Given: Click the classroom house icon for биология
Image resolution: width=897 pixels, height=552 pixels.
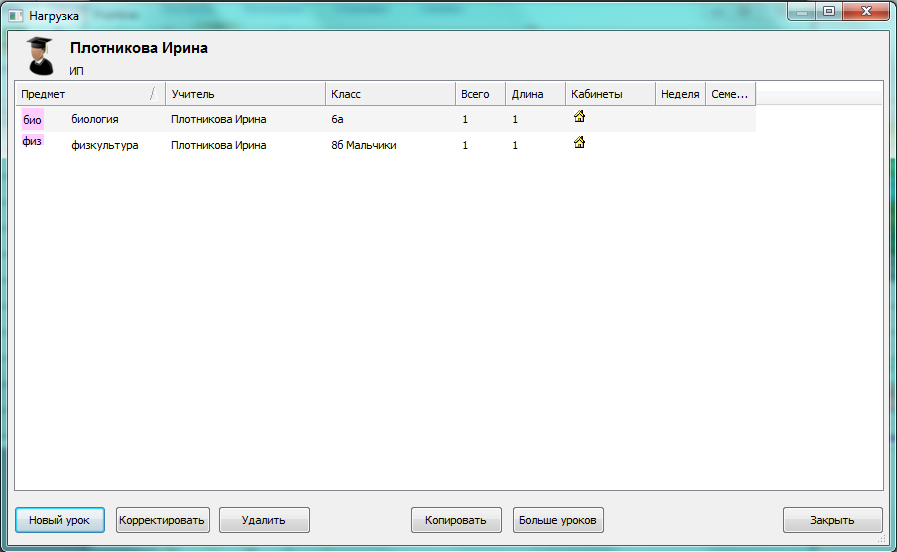Looking at the screenshot, I should coord(579,117).
